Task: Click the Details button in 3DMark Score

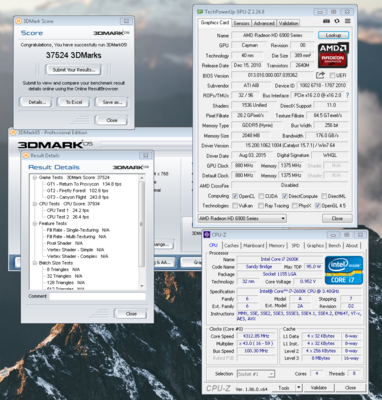Action: coord(36,102)
